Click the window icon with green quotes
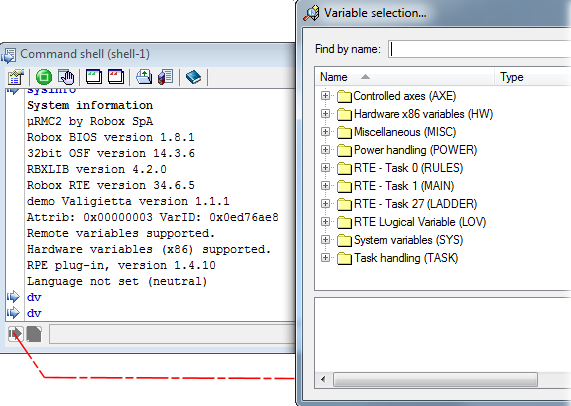Viewport: 571px width, 406px height. 94,77
